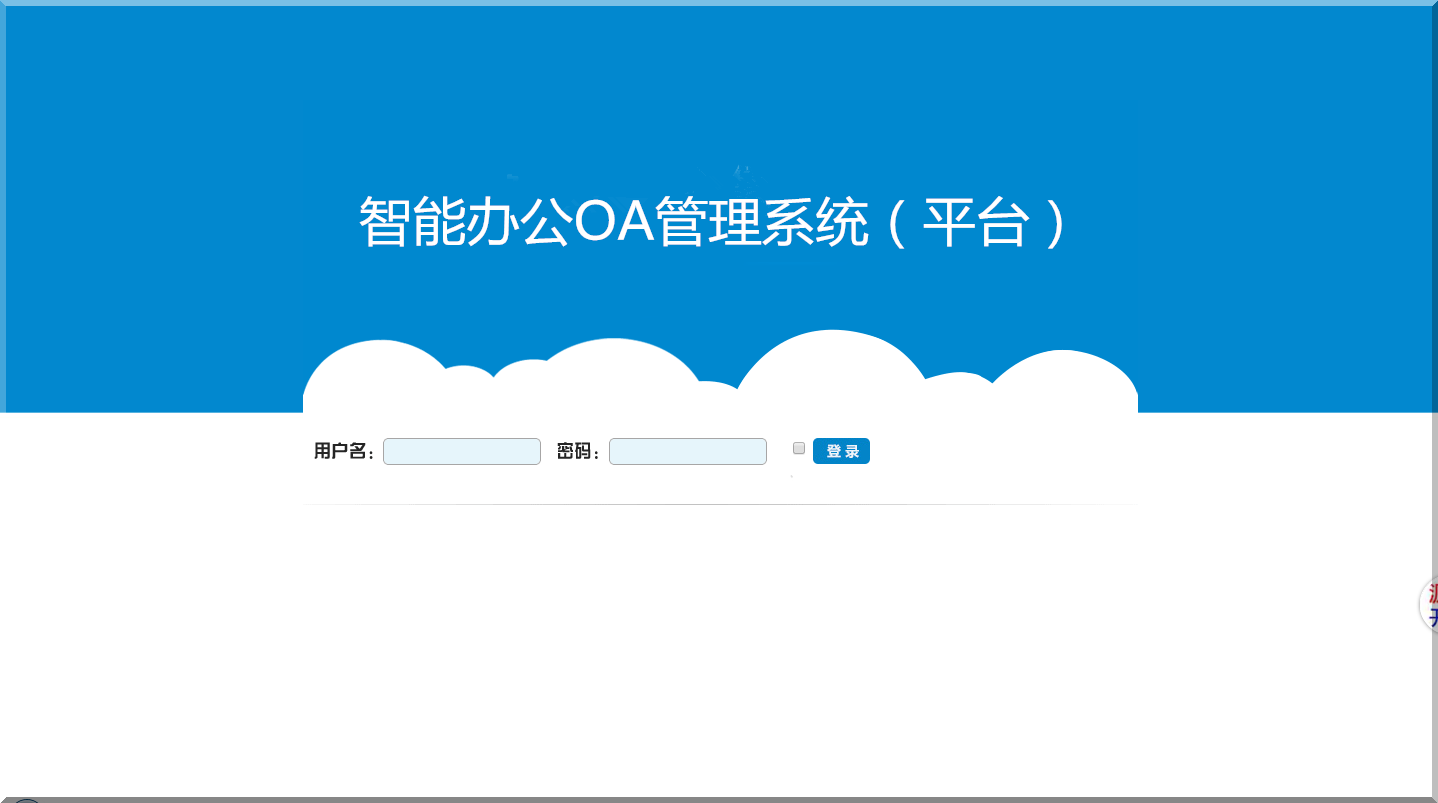Click the 密码 label text
The image size is (1438, 803).
click(x=577, y=452)
